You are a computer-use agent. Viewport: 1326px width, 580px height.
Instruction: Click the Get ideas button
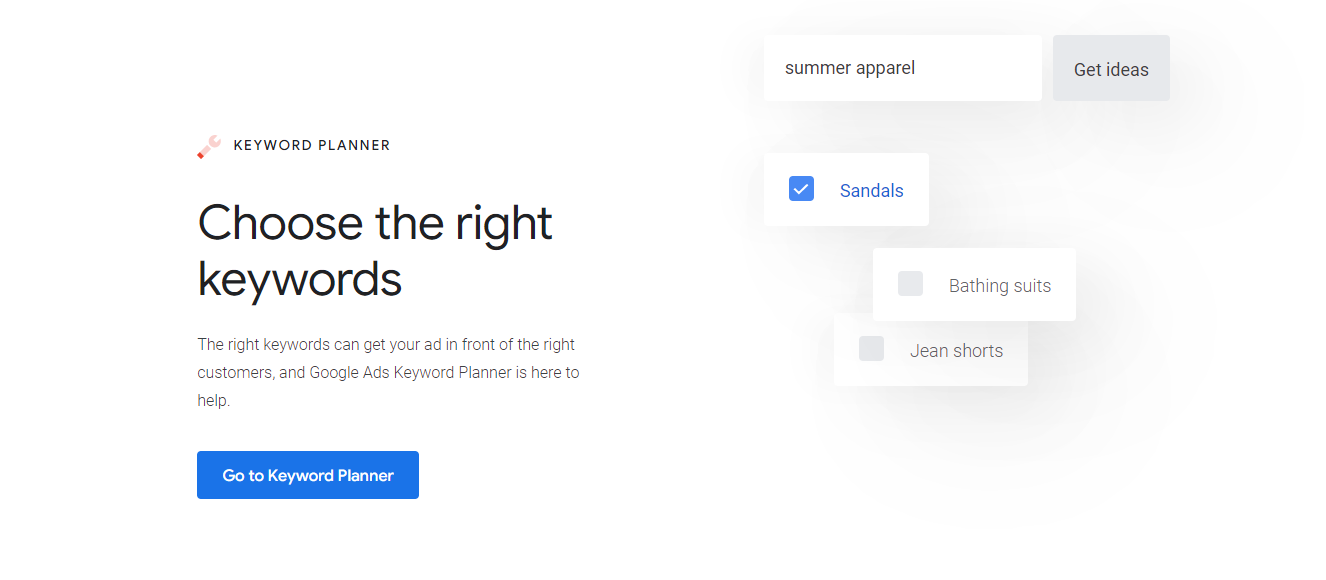[x=1111, y=68]
